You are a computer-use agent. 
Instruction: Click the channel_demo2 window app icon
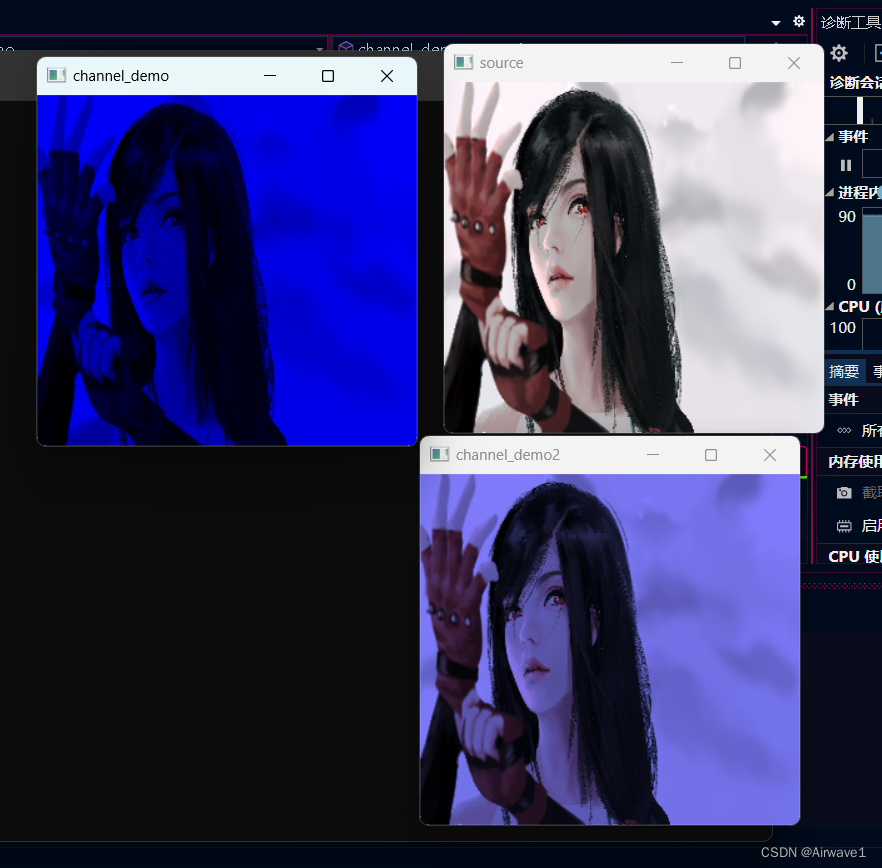pos(439,455)
